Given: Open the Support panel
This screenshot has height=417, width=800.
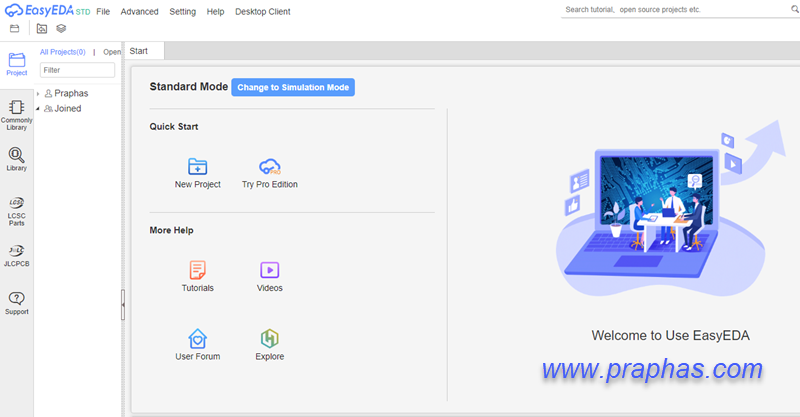Looking at the screenshot, I should coord(16,303).
